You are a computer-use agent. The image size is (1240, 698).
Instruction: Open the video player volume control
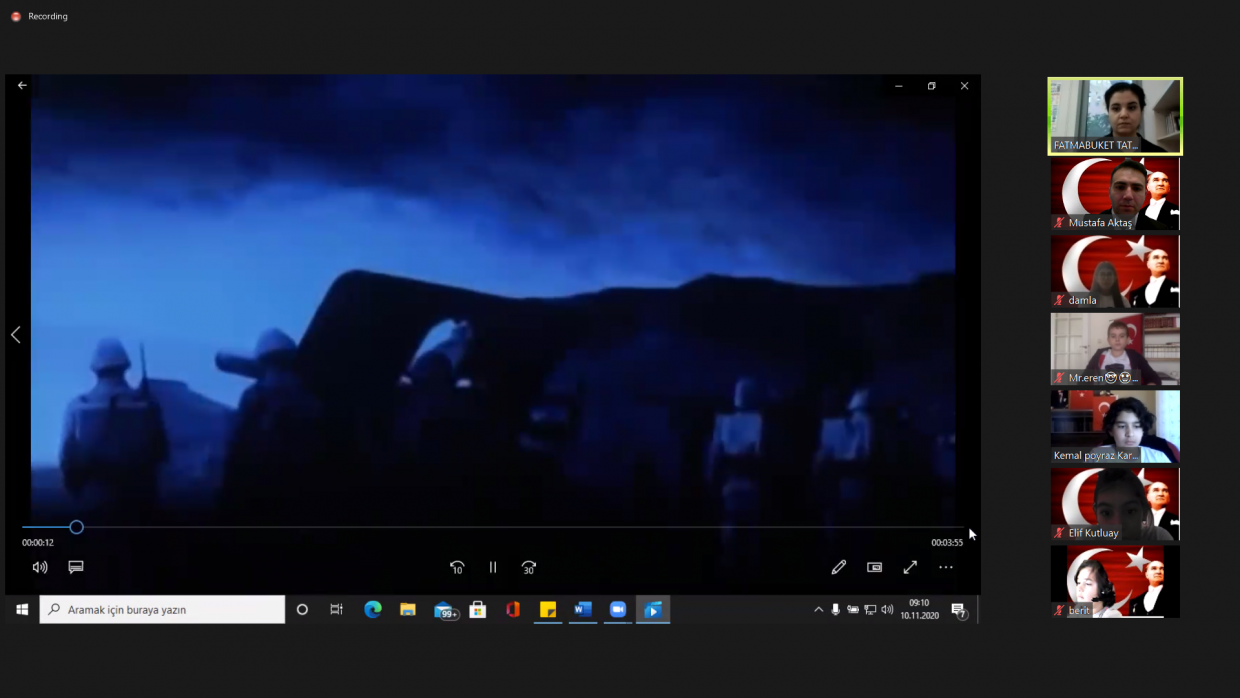(40, 567)
